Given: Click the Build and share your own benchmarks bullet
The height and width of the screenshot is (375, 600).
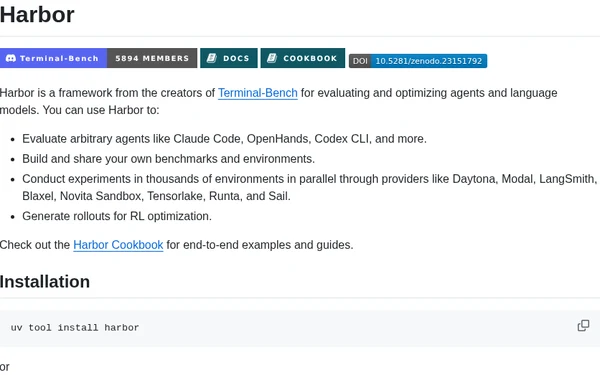Looking at the screenshot, I should coord(168,159).
